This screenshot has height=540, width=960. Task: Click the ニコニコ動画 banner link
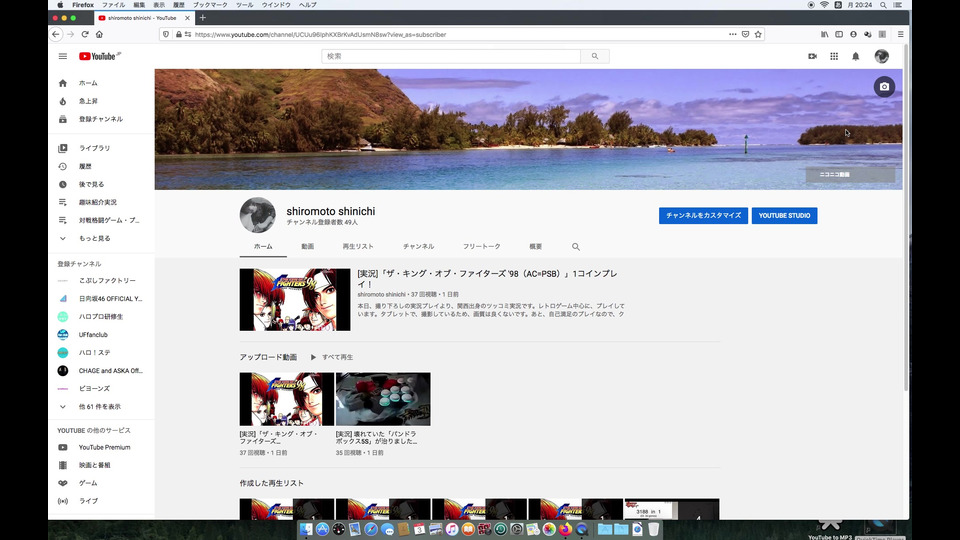point(850,174)
